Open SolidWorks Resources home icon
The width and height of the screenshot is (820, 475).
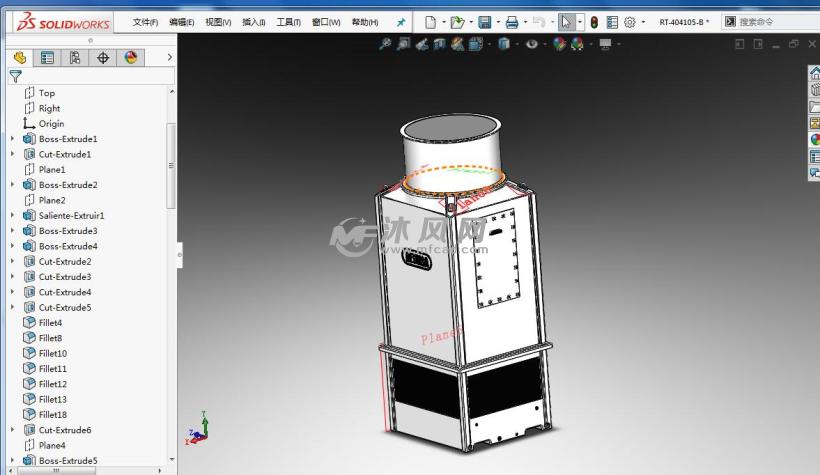[x=815, y=73]
